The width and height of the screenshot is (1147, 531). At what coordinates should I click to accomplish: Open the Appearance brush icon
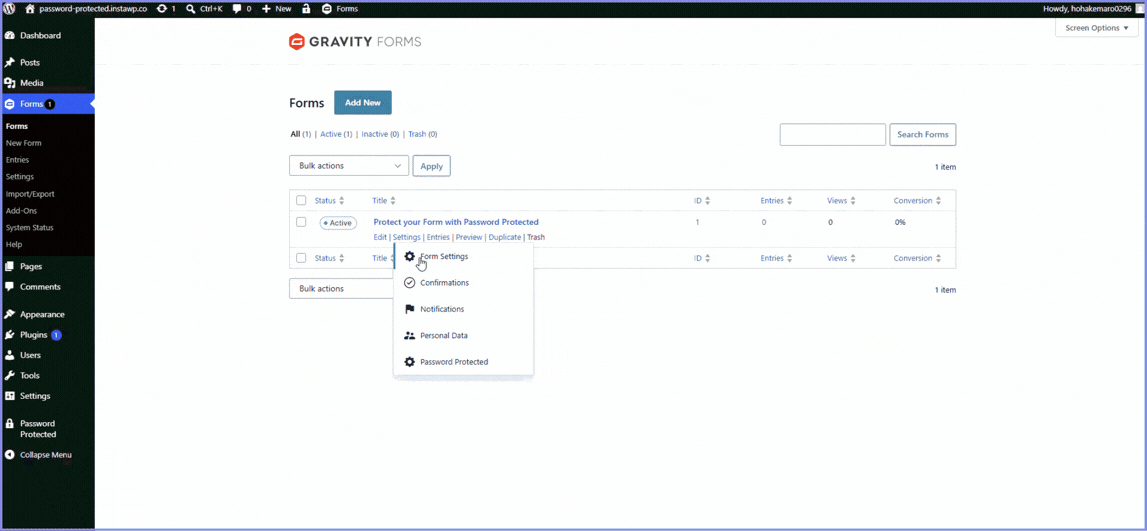coord(10,314)
